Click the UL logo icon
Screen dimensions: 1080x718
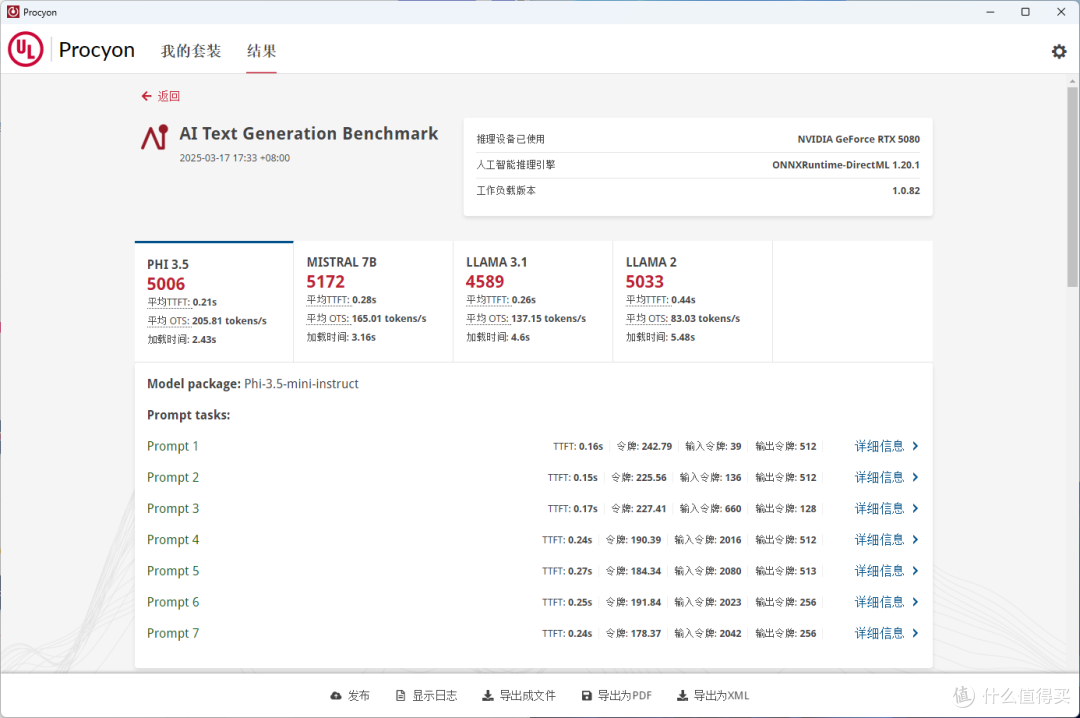click(25, 50)
